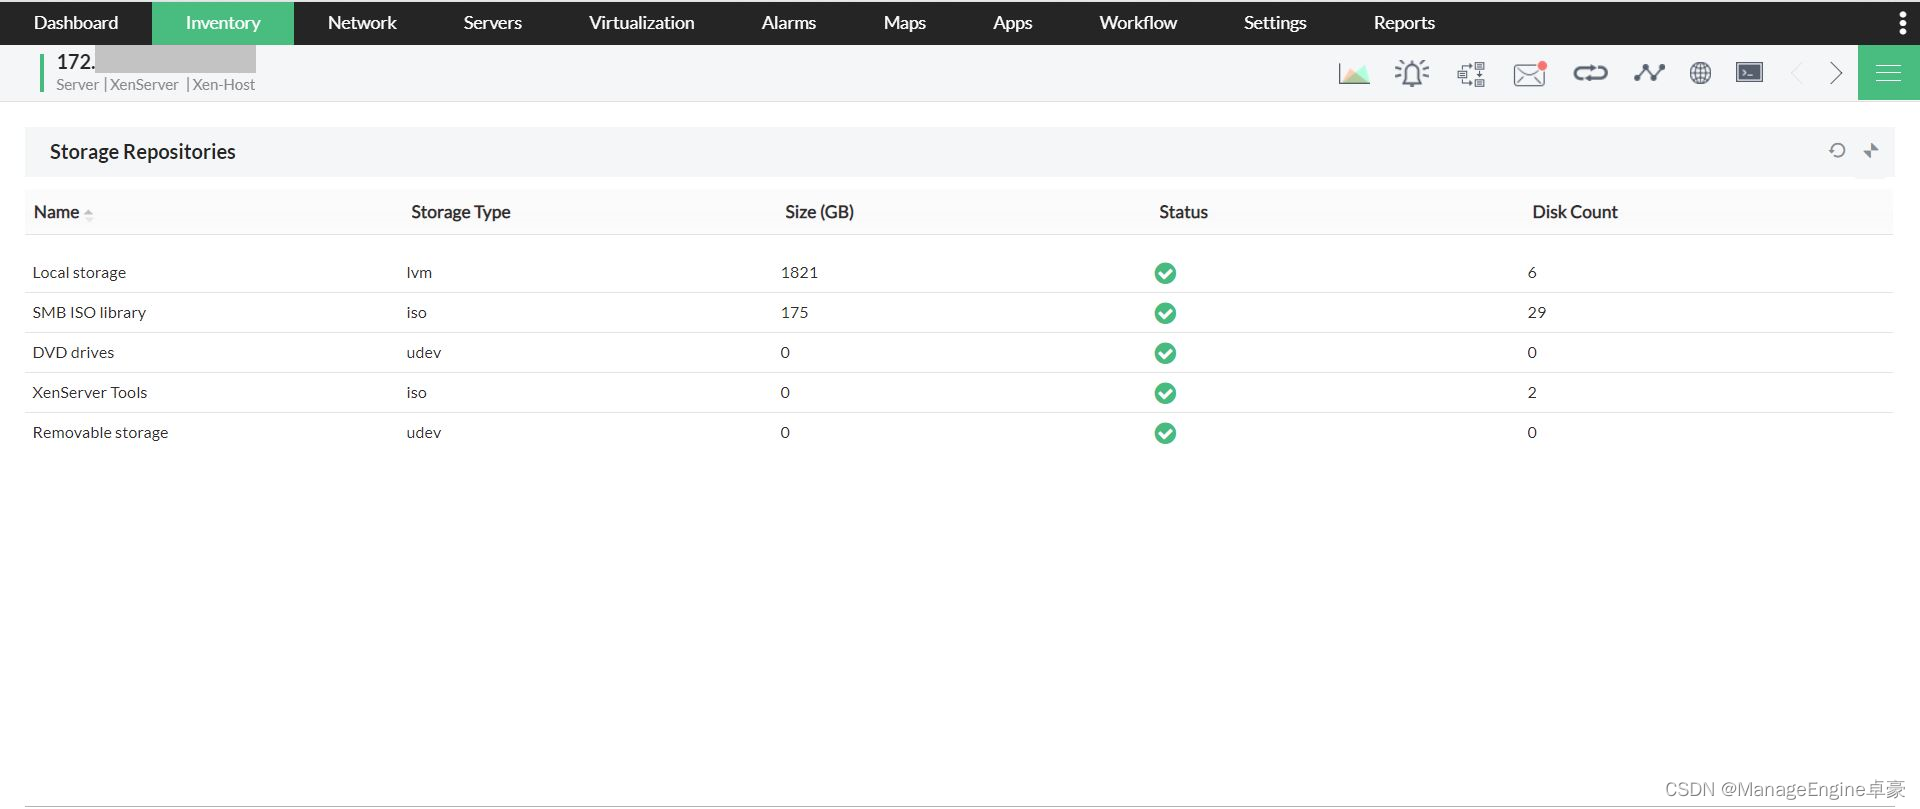Viewport: 1920px width, 809px height.
Task: Go to the Workflow tab
Action: click(1138, 23)
